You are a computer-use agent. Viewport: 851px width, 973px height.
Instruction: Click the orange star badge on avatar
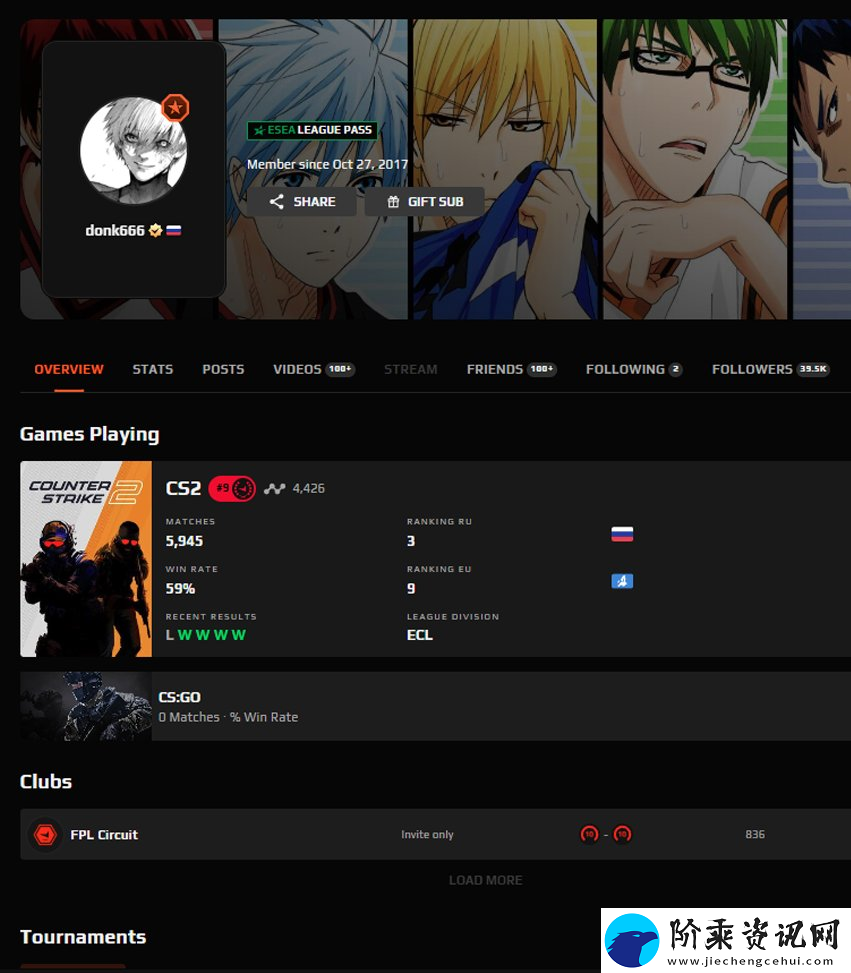pos(175,107)
